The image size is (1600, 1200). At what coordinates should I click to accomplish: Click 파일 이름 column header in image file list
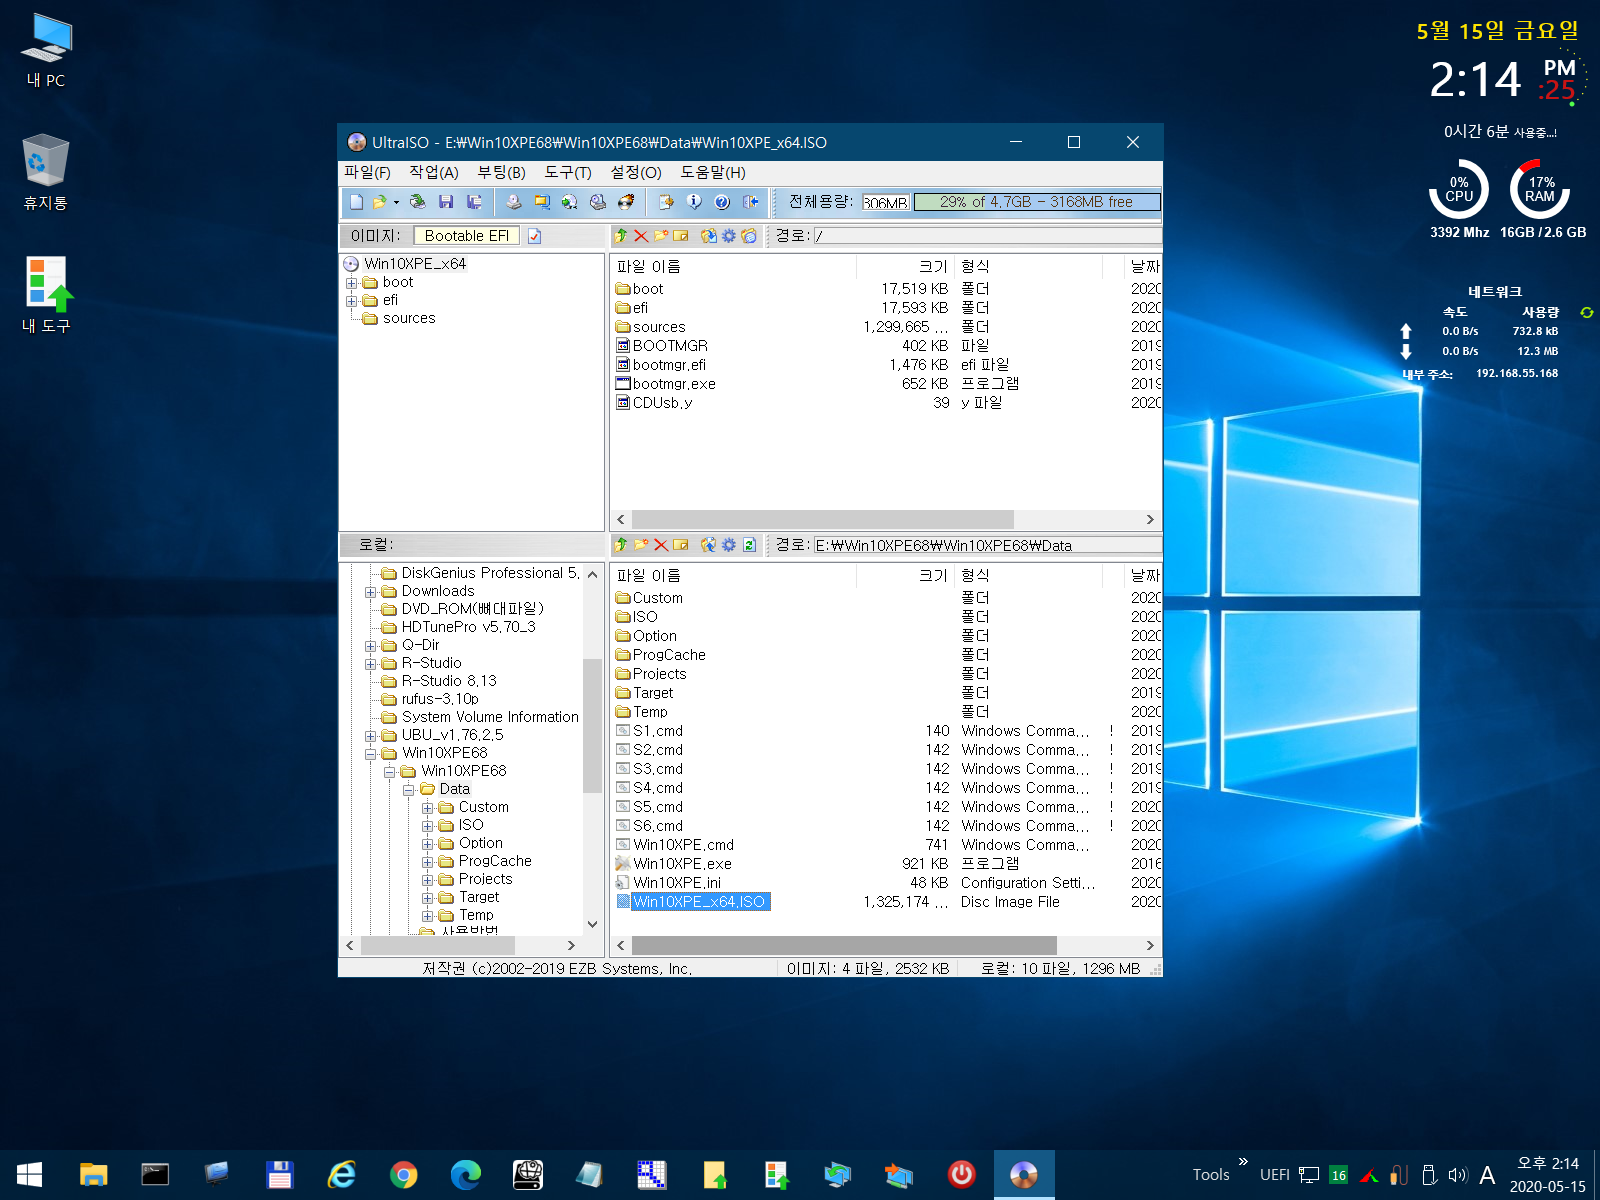tap(733, 266)
